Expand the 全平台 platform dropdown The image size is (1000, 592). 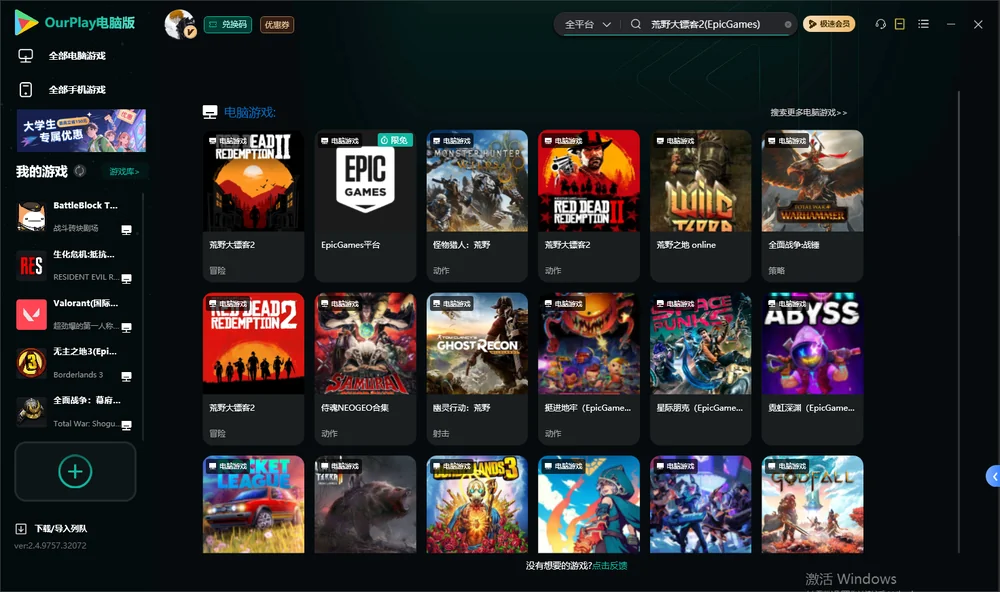point(588,24)
